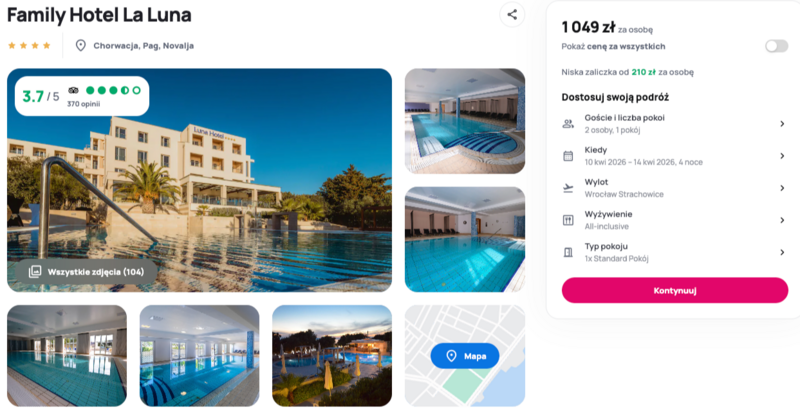Click the meal icon next to Wyżywienie
The height and width of the screenshot is (414, 800).
click(x=568, y=220)
